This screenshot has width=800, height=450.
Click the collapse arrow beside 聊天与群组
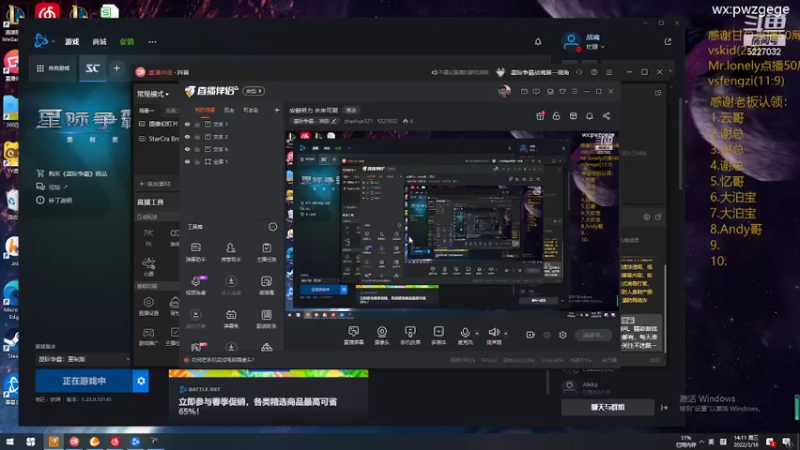[664, 407]
